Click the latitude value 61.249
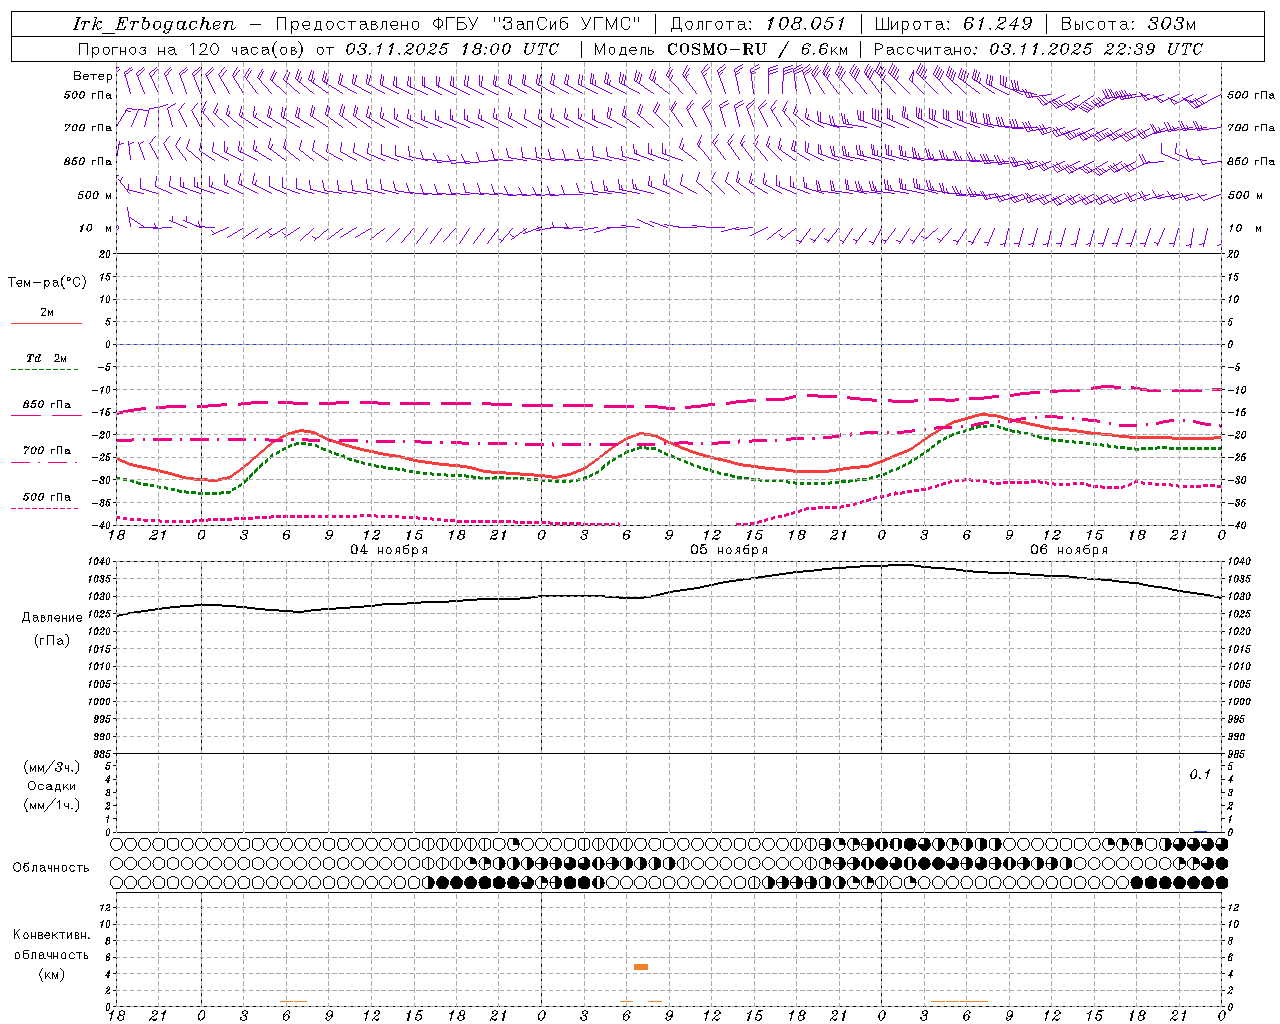 click(996, 24)
